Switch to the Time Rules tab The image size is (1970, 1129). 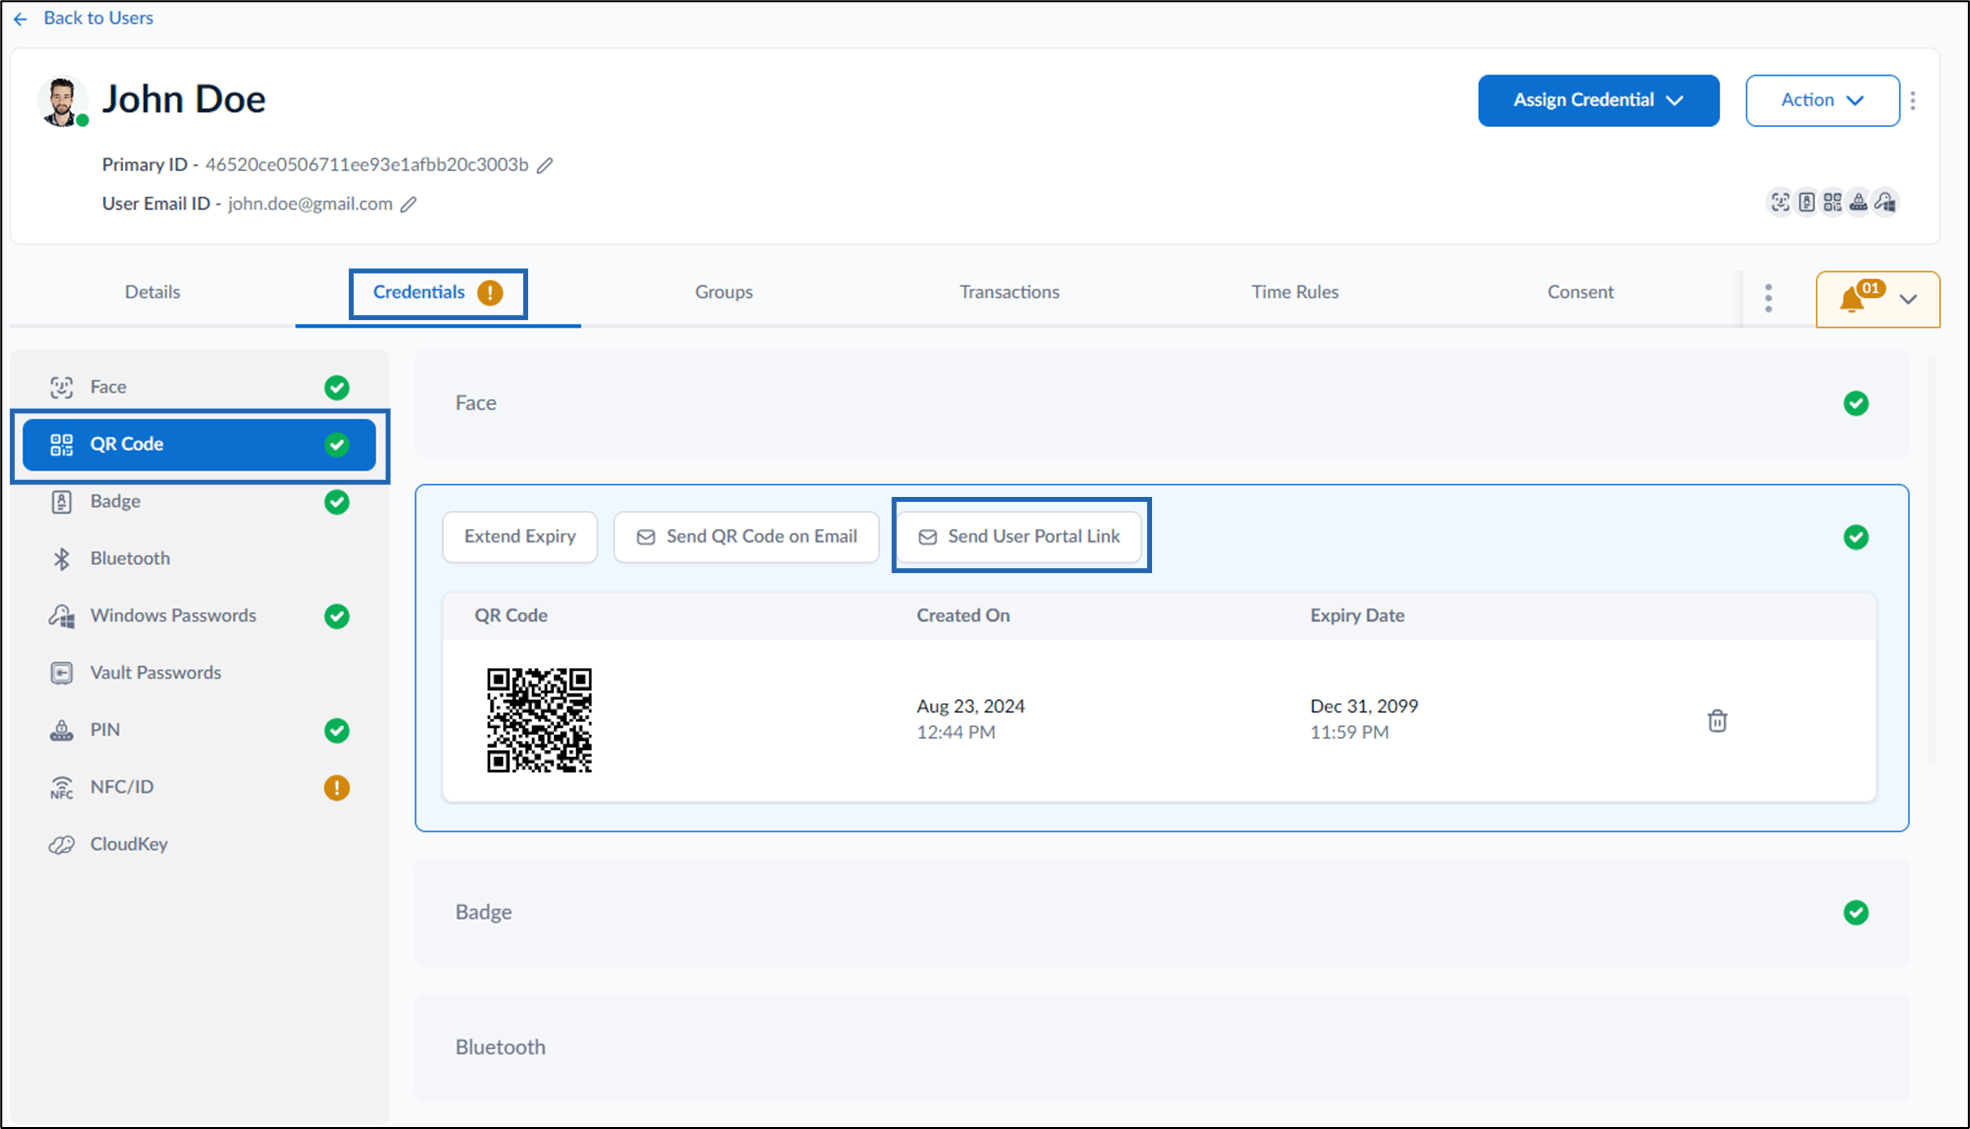[1295, 292]
